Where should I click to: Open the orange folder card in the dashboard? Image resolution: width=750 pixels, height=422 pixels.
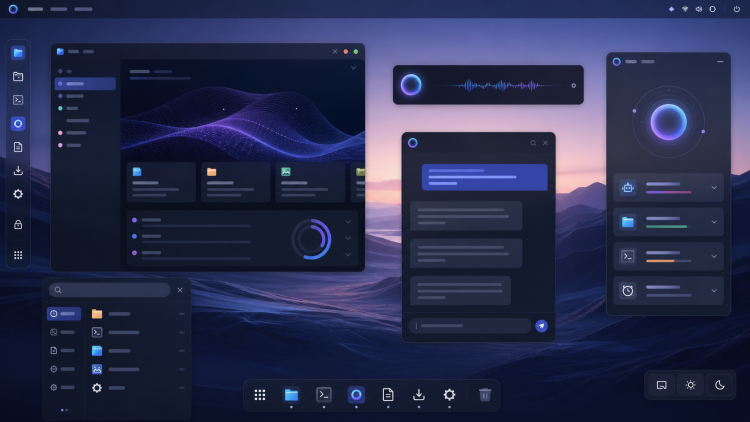tap(236, 182)
